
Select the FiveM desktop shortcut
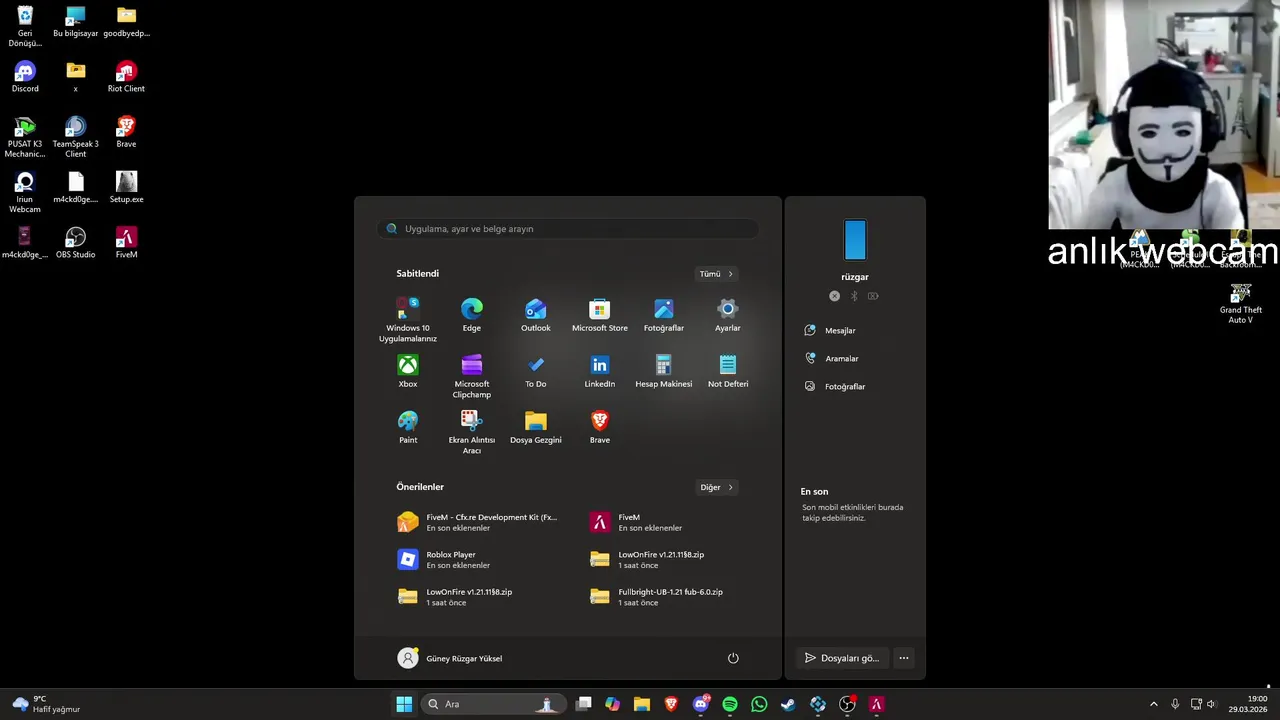(126, 243)
